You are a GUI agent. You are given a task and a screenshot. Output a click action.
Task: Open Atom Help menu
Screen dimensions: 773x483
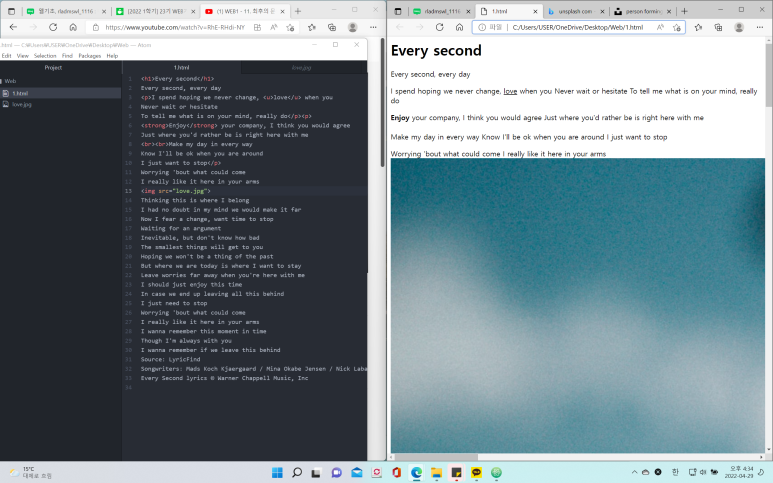[x=112, y=56]
